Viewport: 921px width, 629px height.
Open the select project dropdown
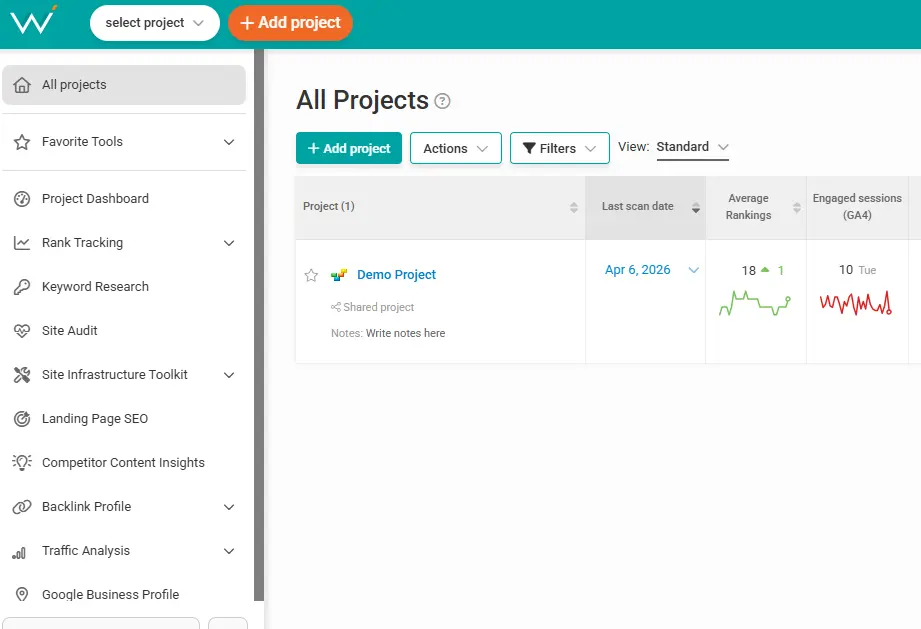[x=155, y=22]
